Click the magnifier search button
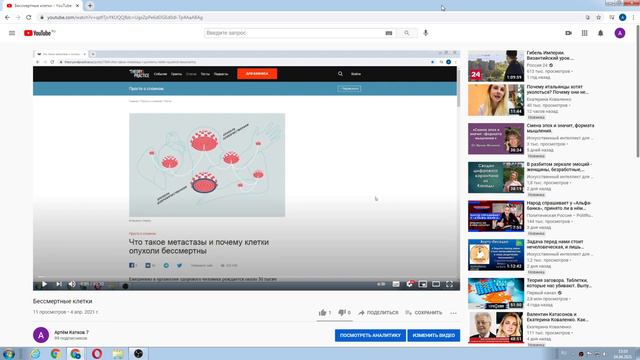 click(x=407, y=33)
